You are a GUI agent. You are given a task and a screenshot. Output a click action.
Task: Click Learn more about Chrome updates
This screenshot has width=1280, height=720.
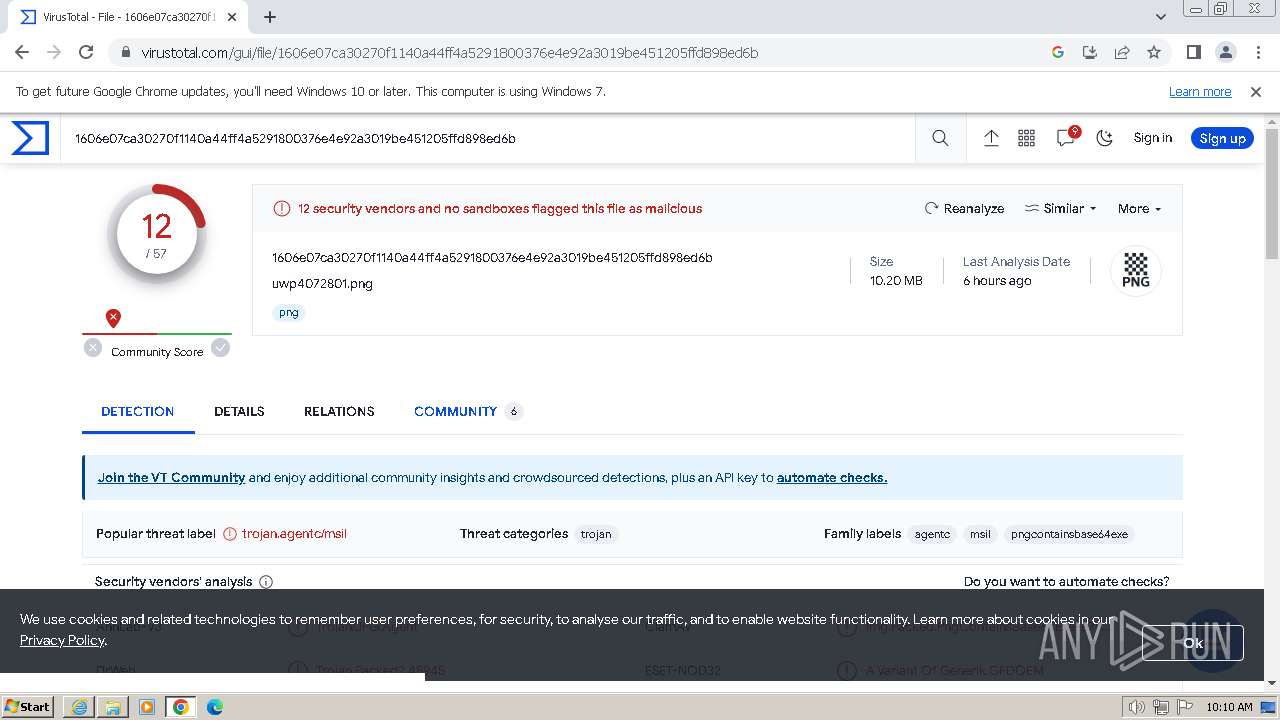[x=1200, y=91]
